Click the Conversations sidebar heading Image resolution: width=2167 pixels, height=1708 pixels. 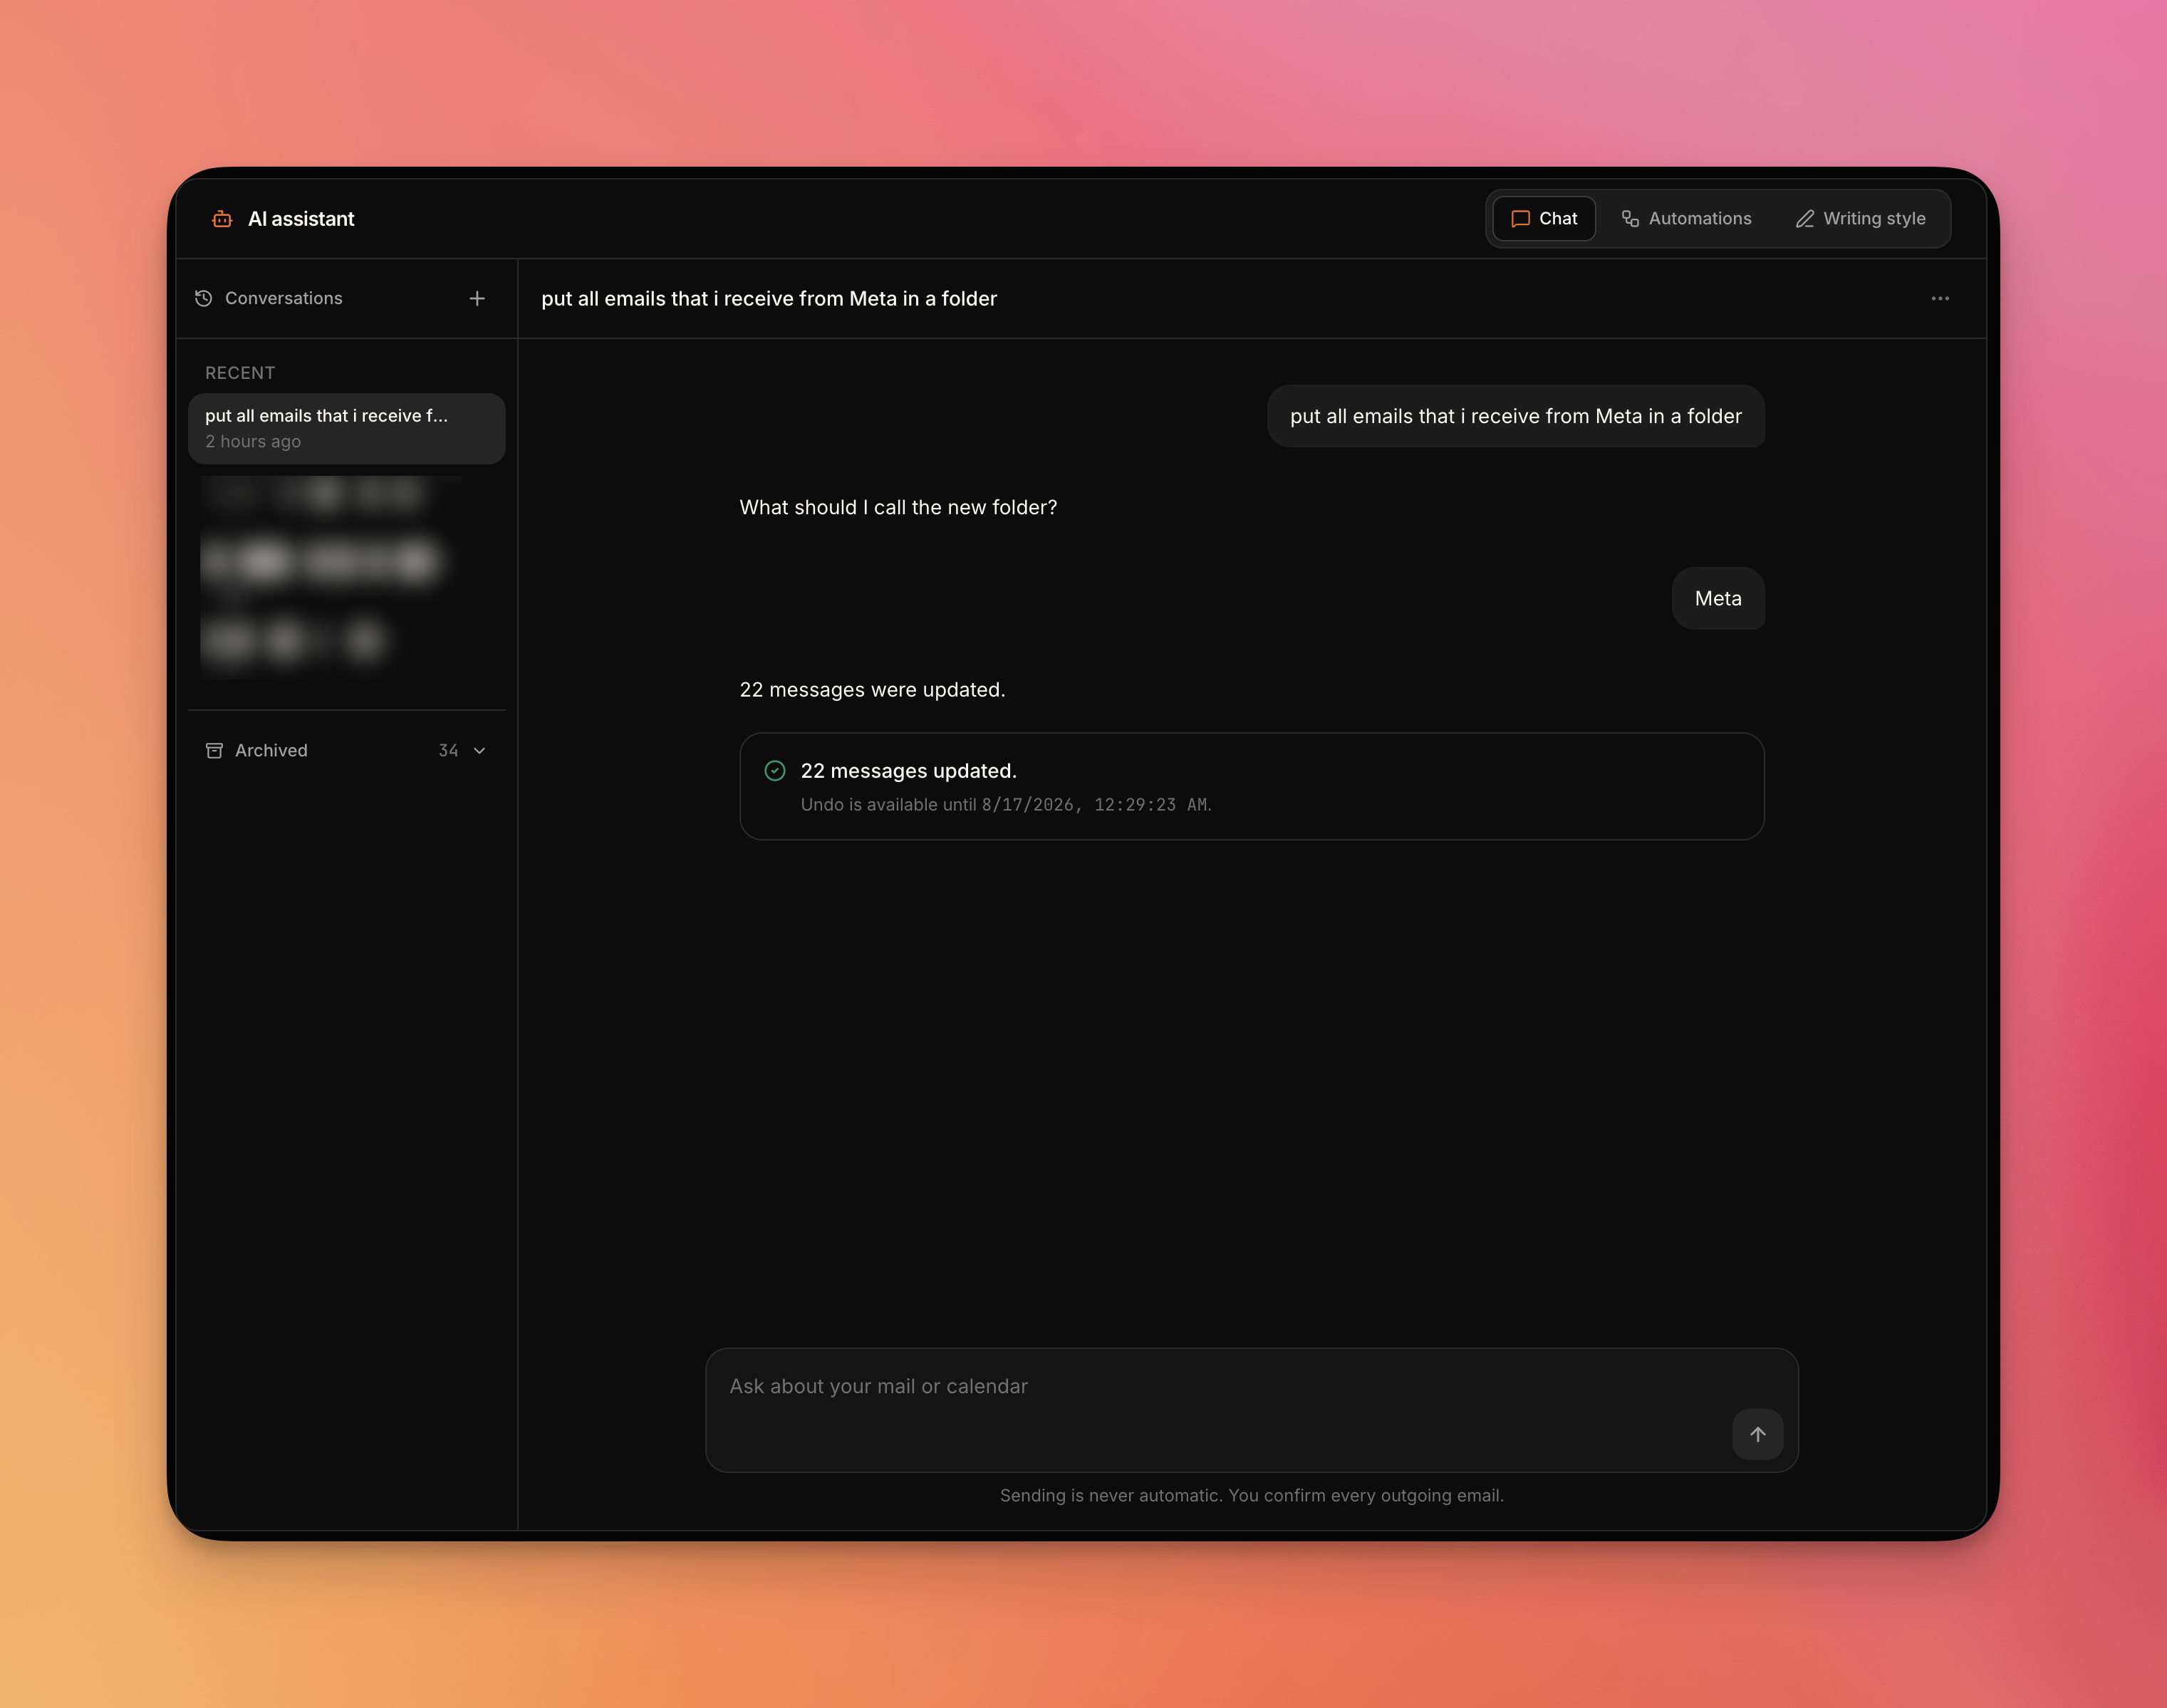284,298
